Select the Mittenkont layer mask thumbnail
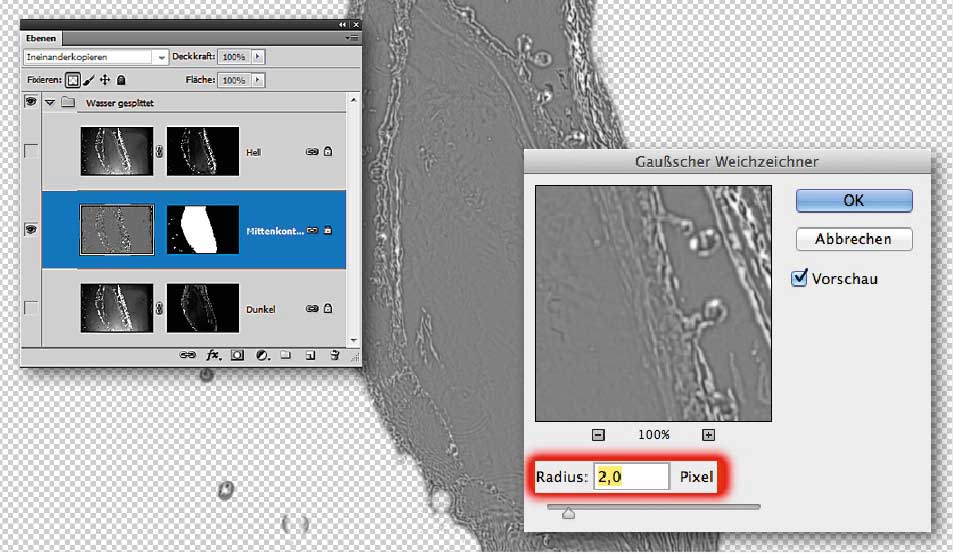The width and height of the screenshot is (953, 553). 203,230
